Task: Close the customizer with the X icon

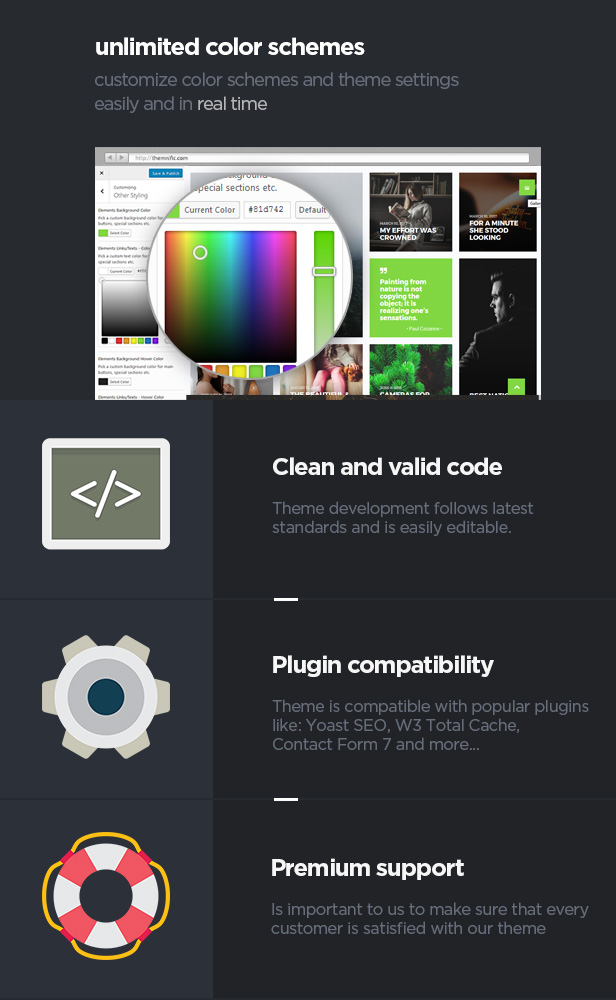Action: (x=101, y=173)
